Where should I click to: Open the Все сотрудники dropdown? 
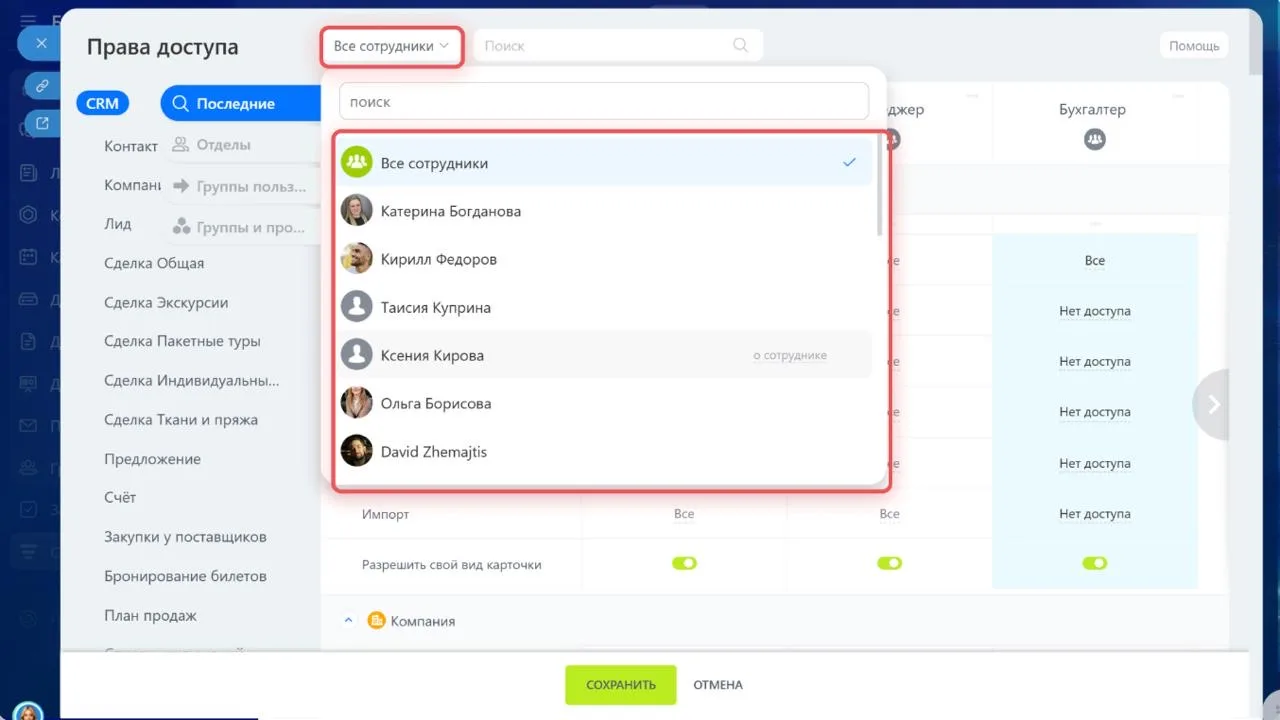click(x=391, y=46)
